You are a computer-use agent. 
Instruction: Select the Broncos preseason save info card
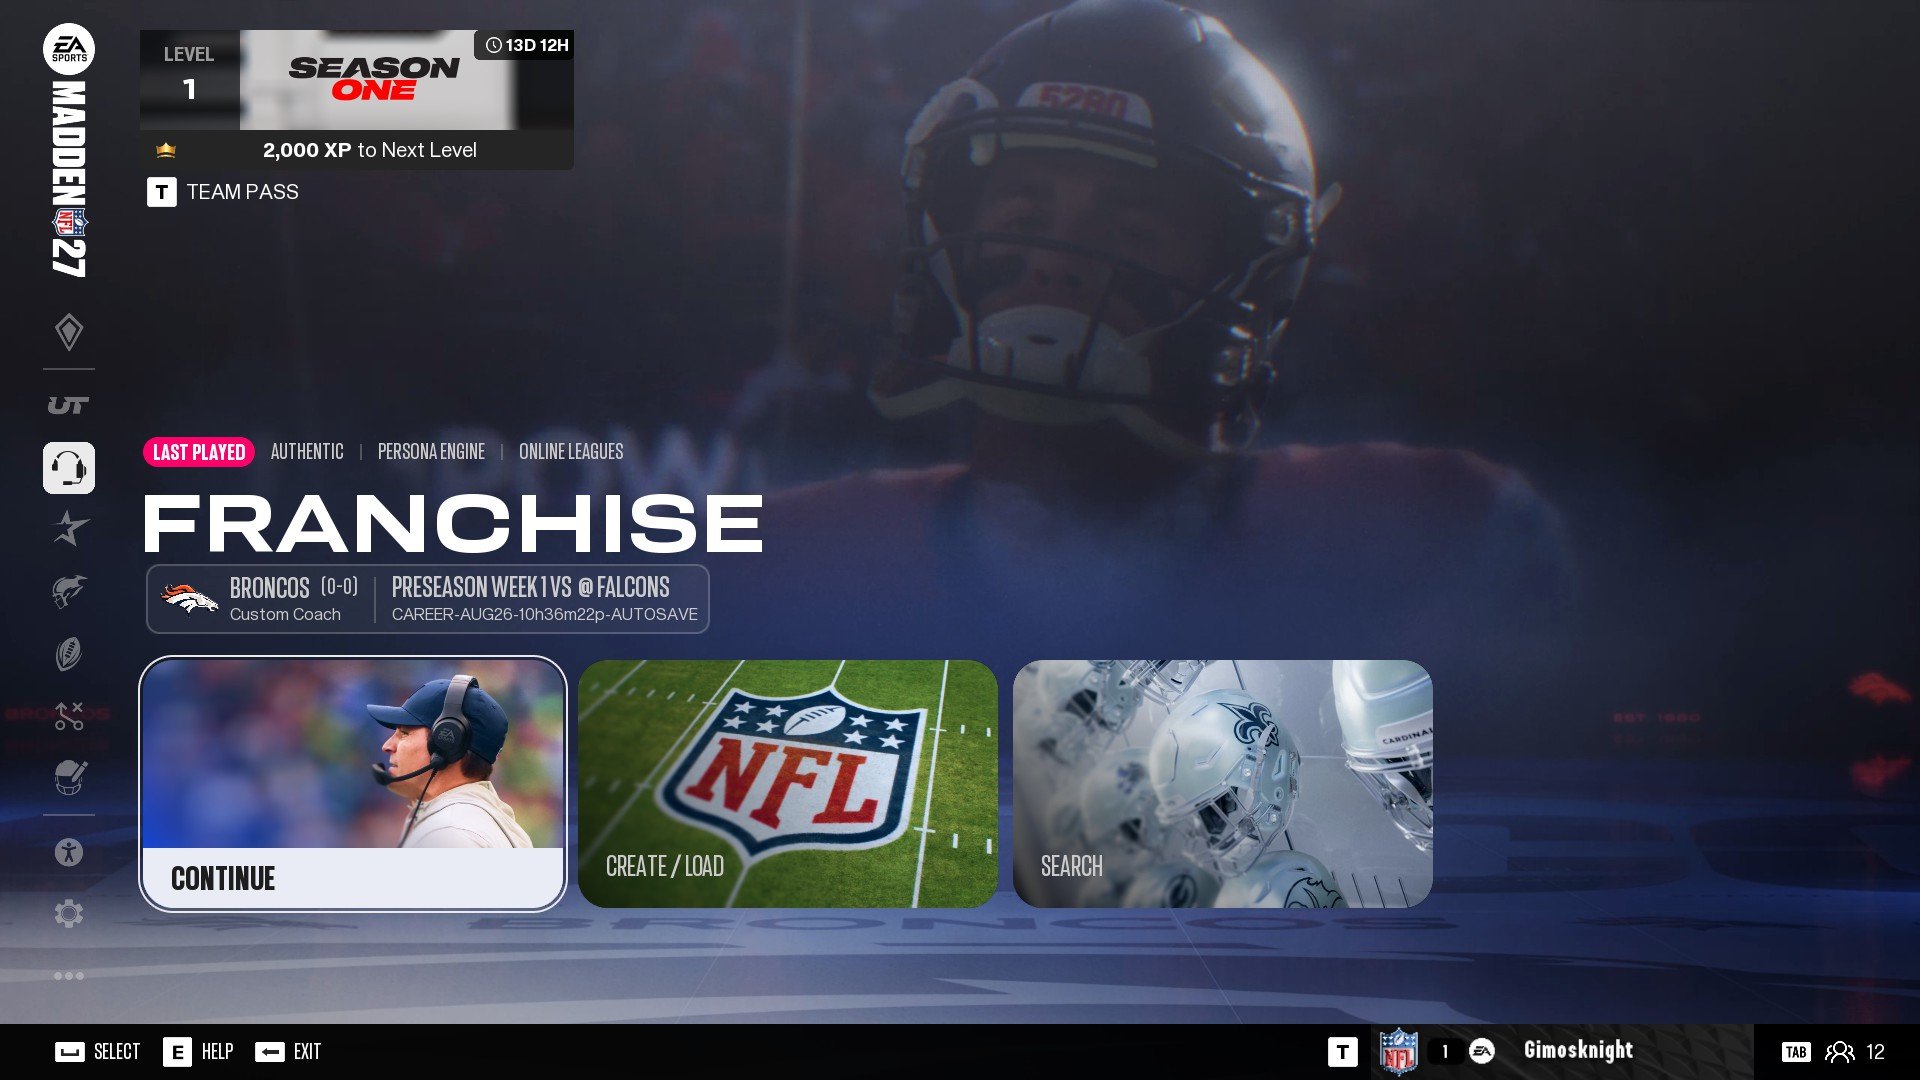coord(428,599)
